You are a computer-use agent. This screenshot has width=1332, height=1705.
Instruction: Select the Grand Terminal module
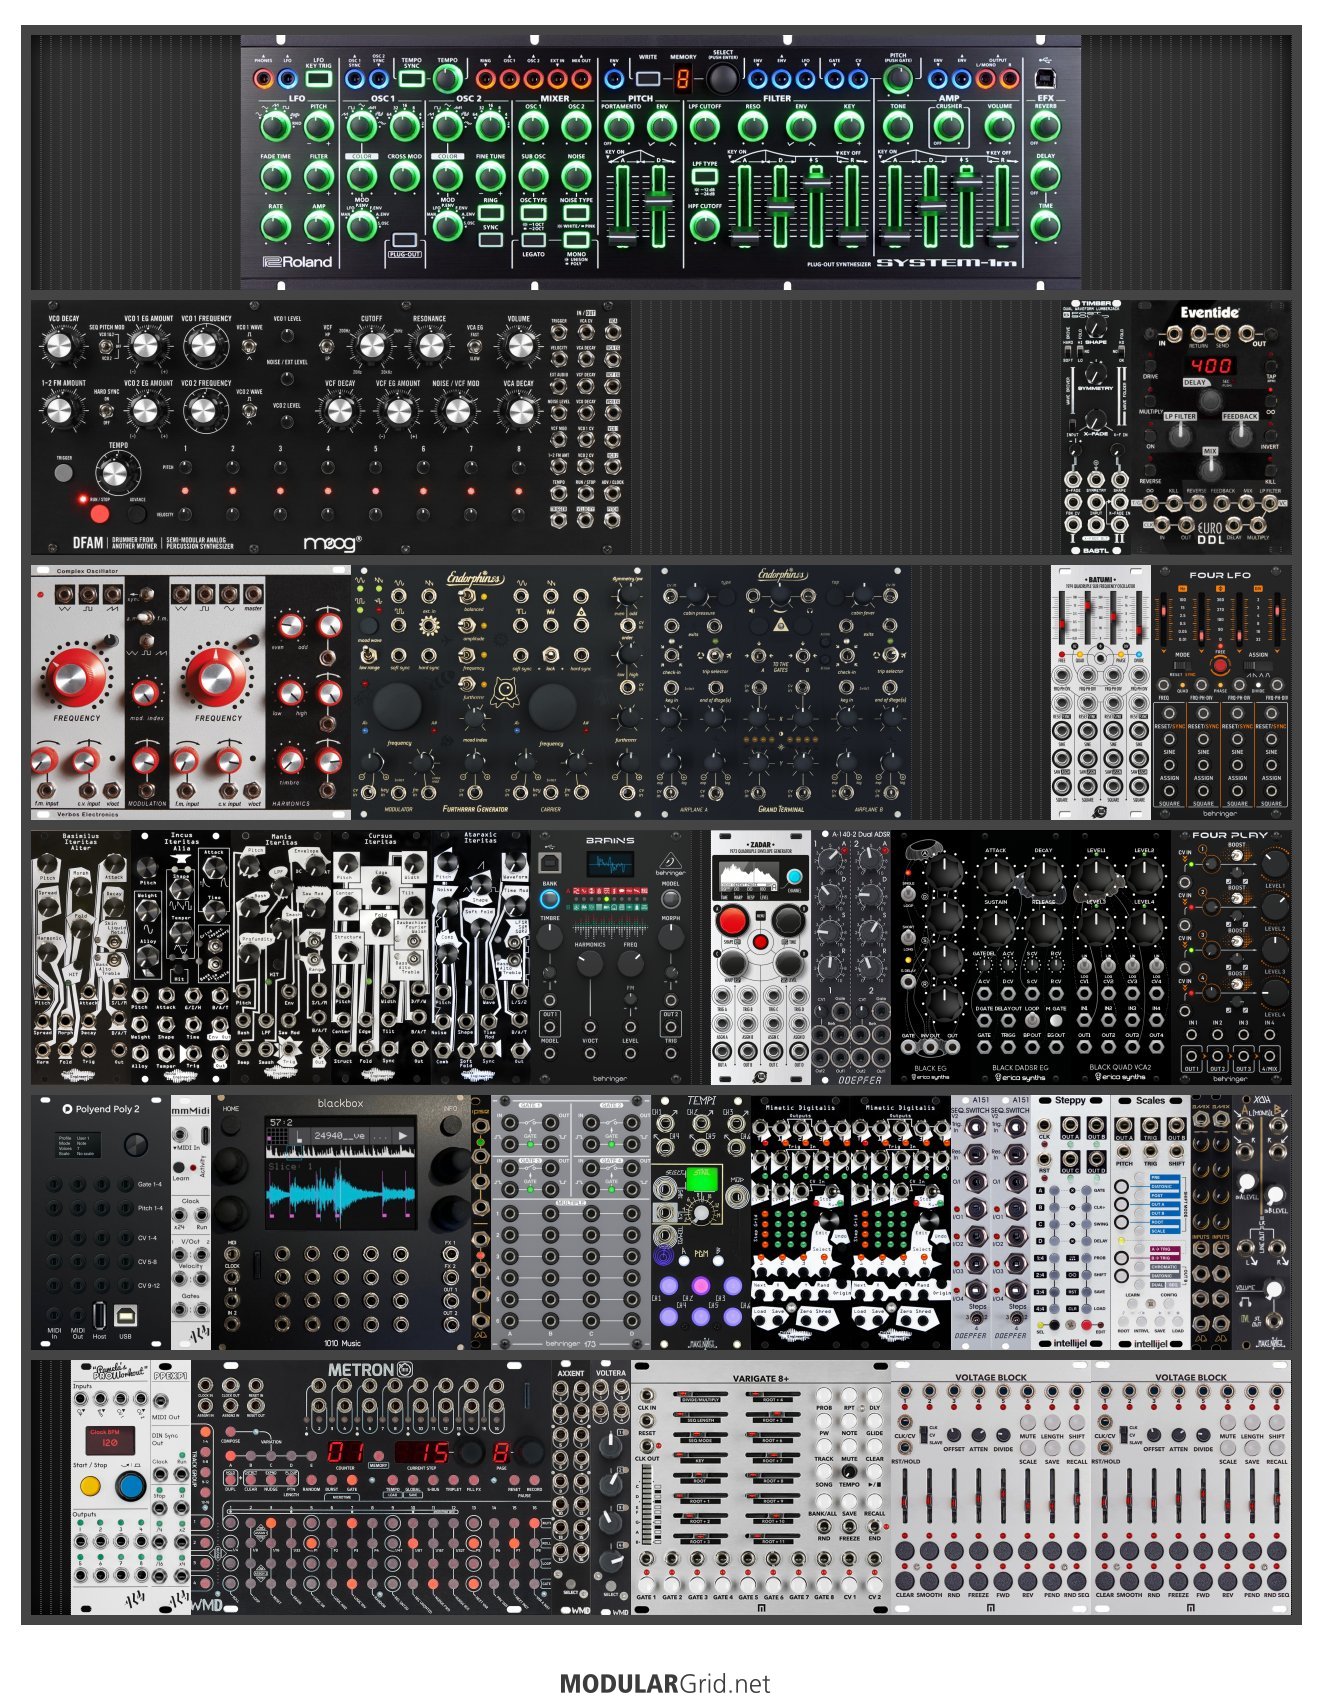[x=781, y=693]
